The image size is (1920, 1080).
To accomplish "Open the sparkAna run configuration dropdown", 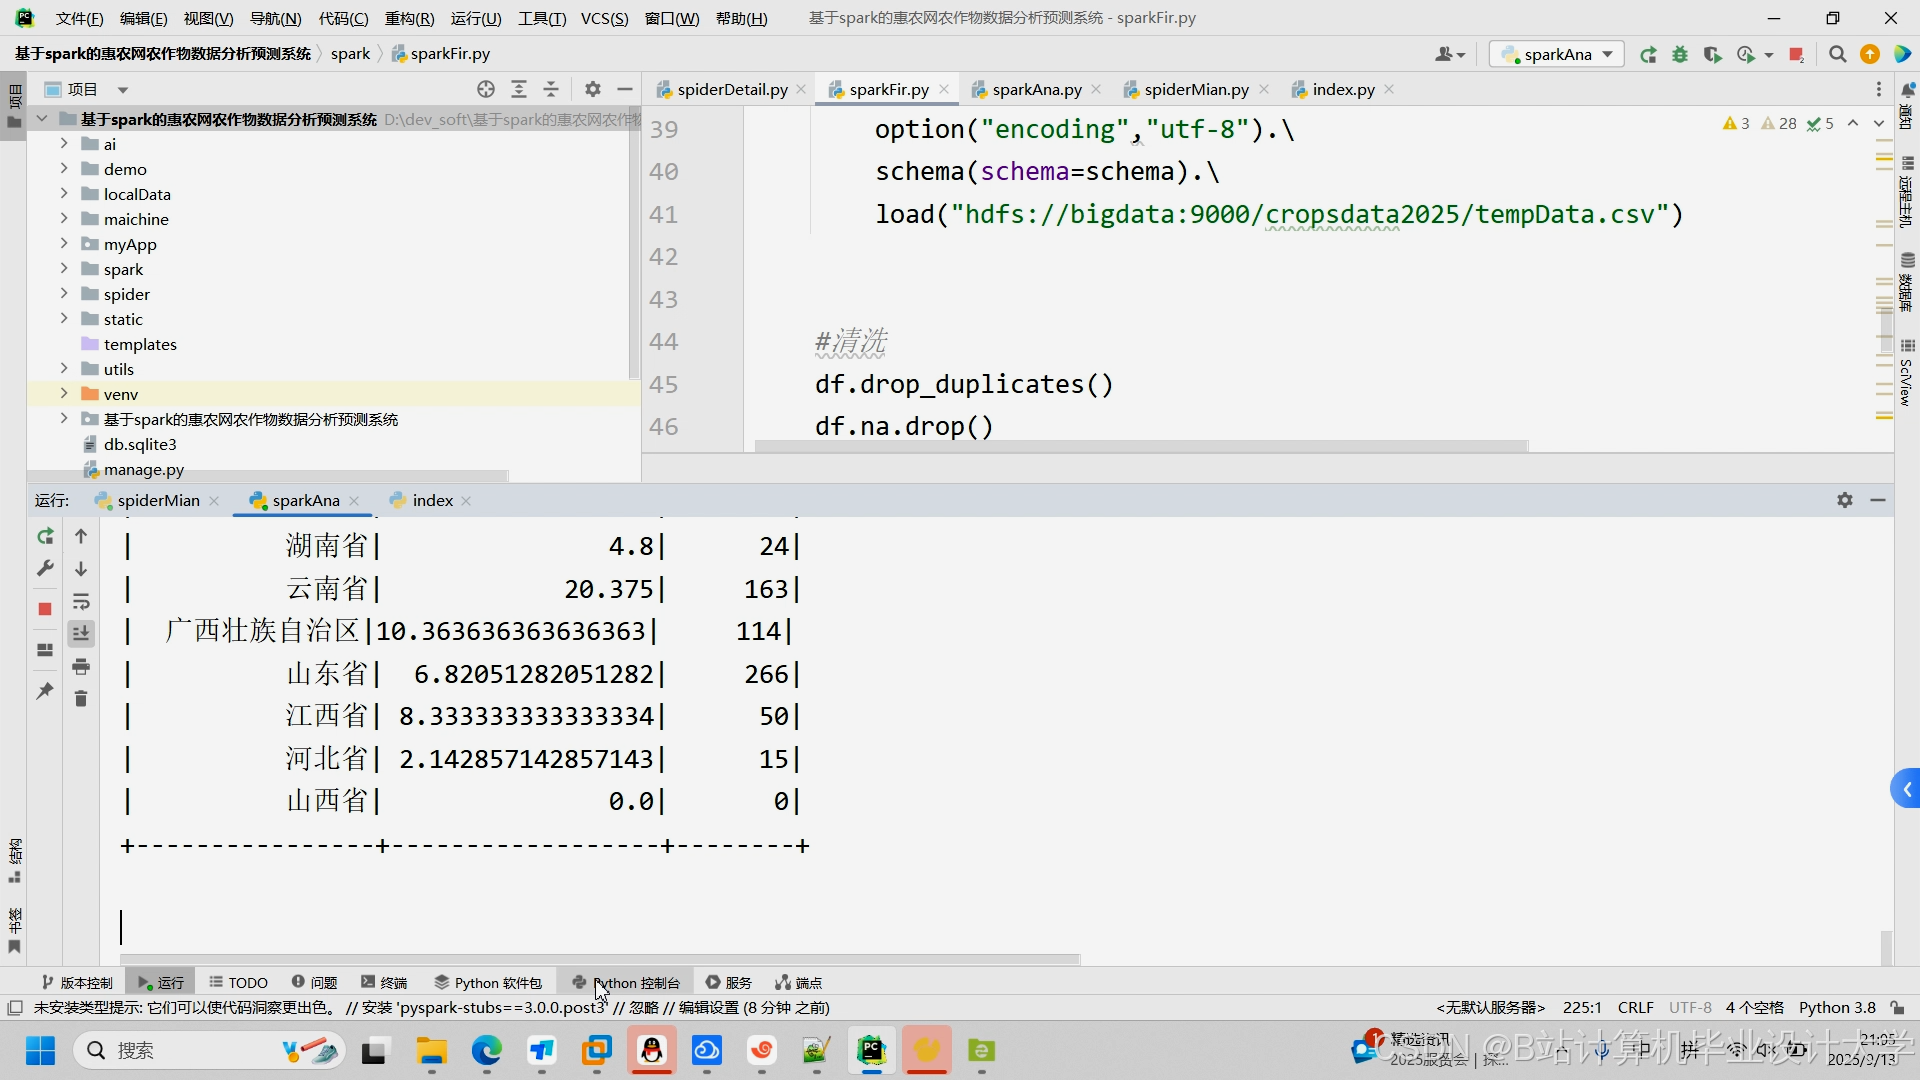I will [x=1557, y=55].
